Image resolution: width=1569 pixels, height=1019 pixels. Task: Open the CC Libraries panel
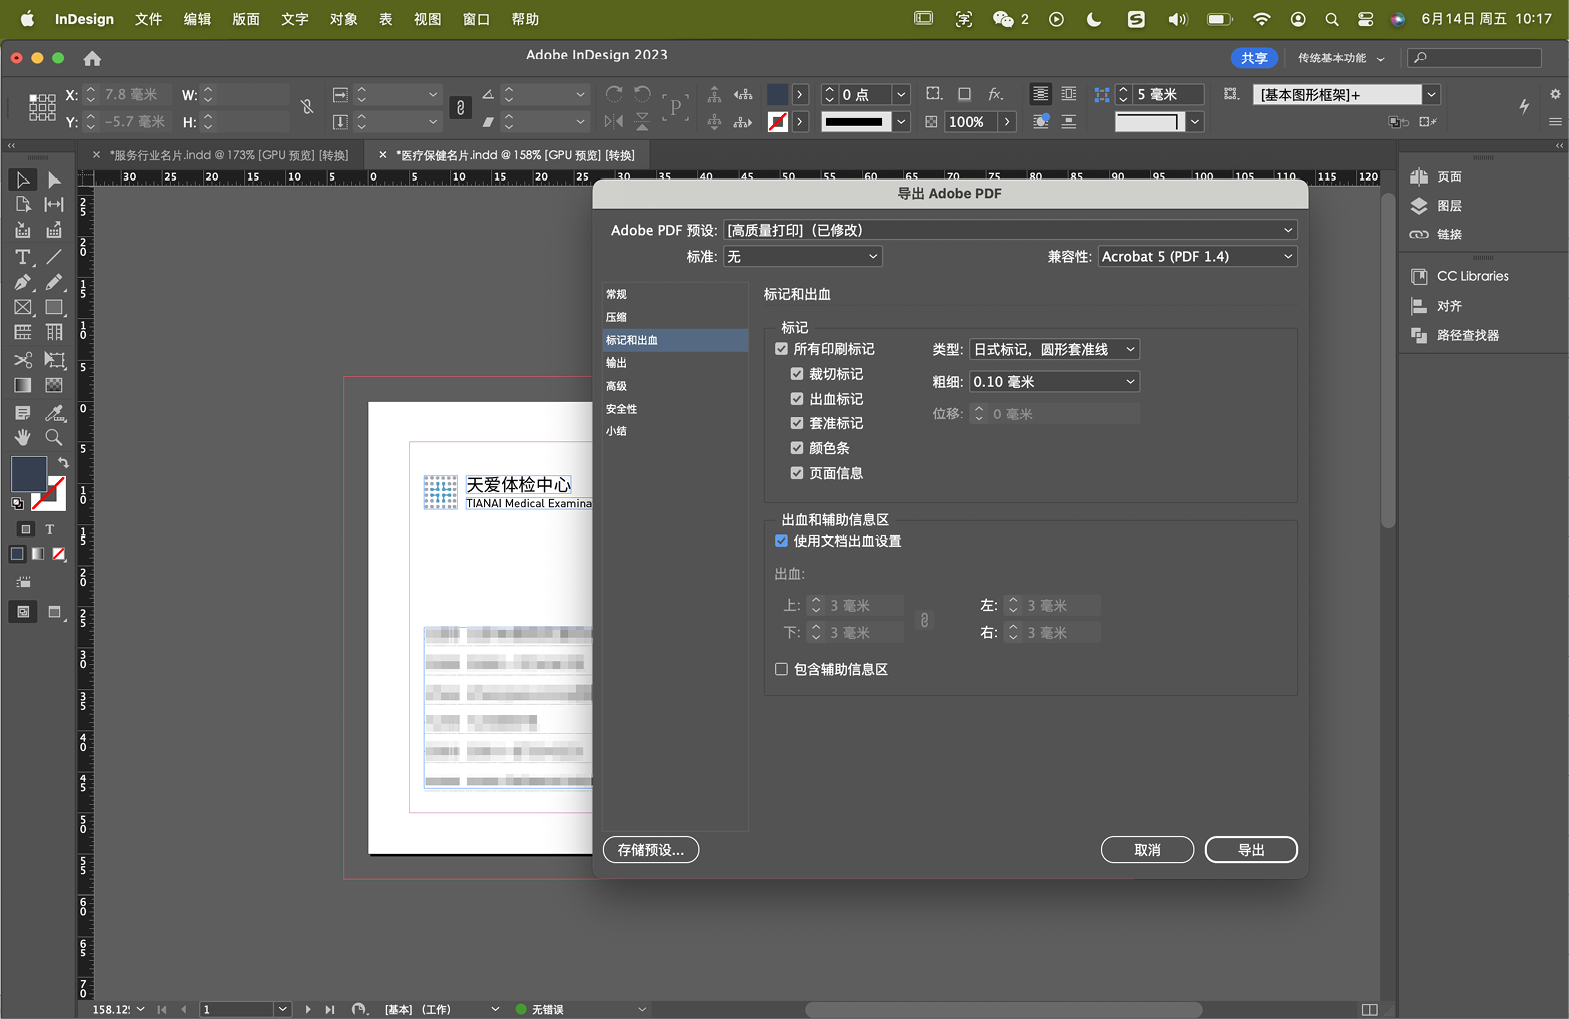(x=1419, y=276)
